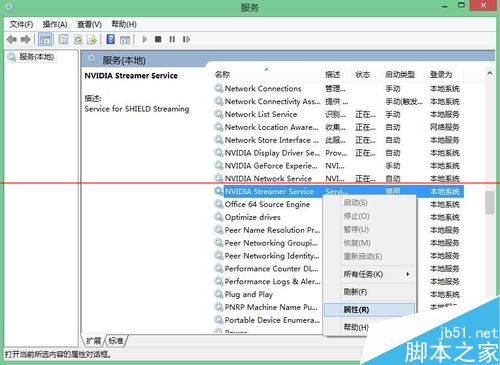Sort by the 状态 column header

(367, 74)
